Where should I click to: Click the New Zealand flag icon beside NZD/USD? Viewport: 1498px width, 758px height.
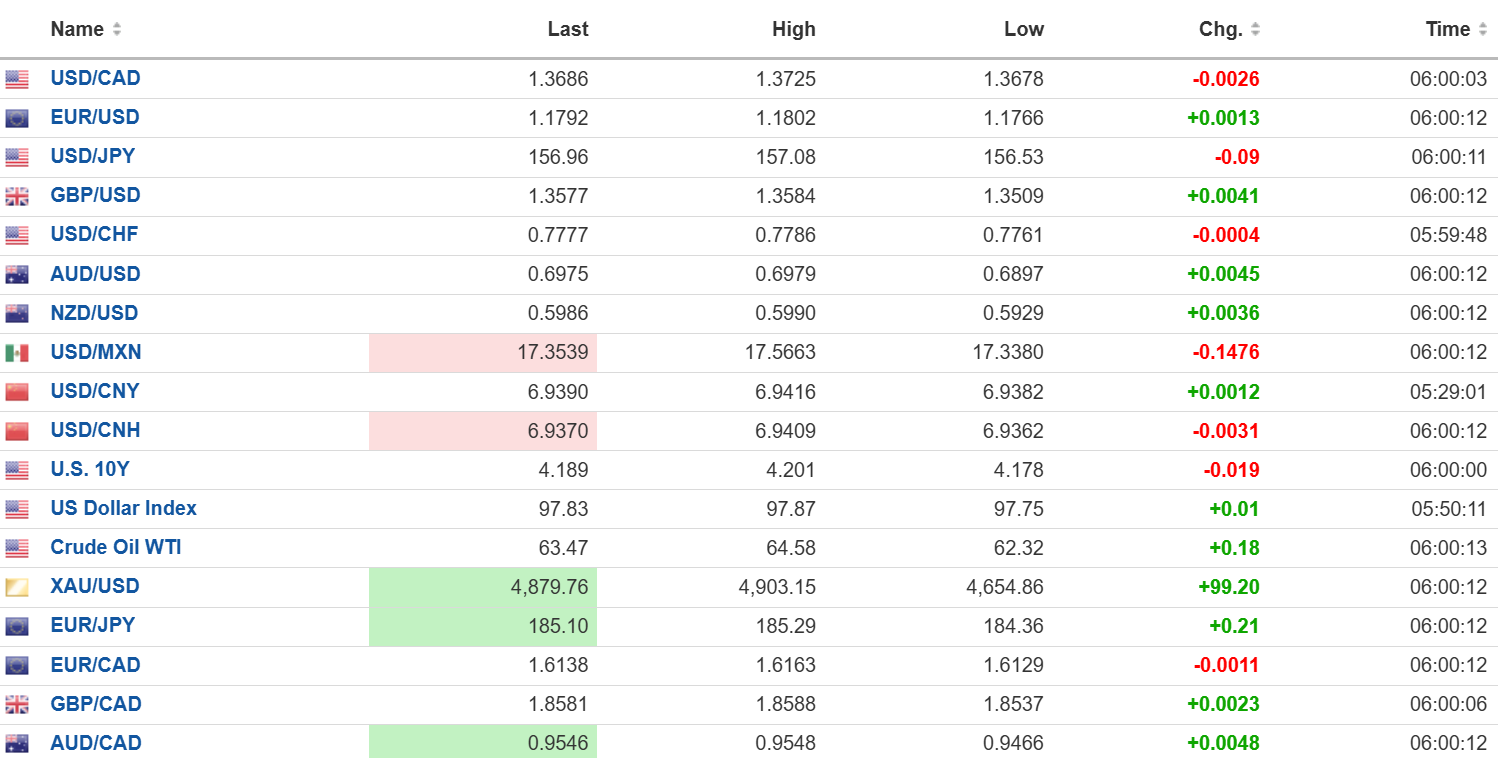17,314
